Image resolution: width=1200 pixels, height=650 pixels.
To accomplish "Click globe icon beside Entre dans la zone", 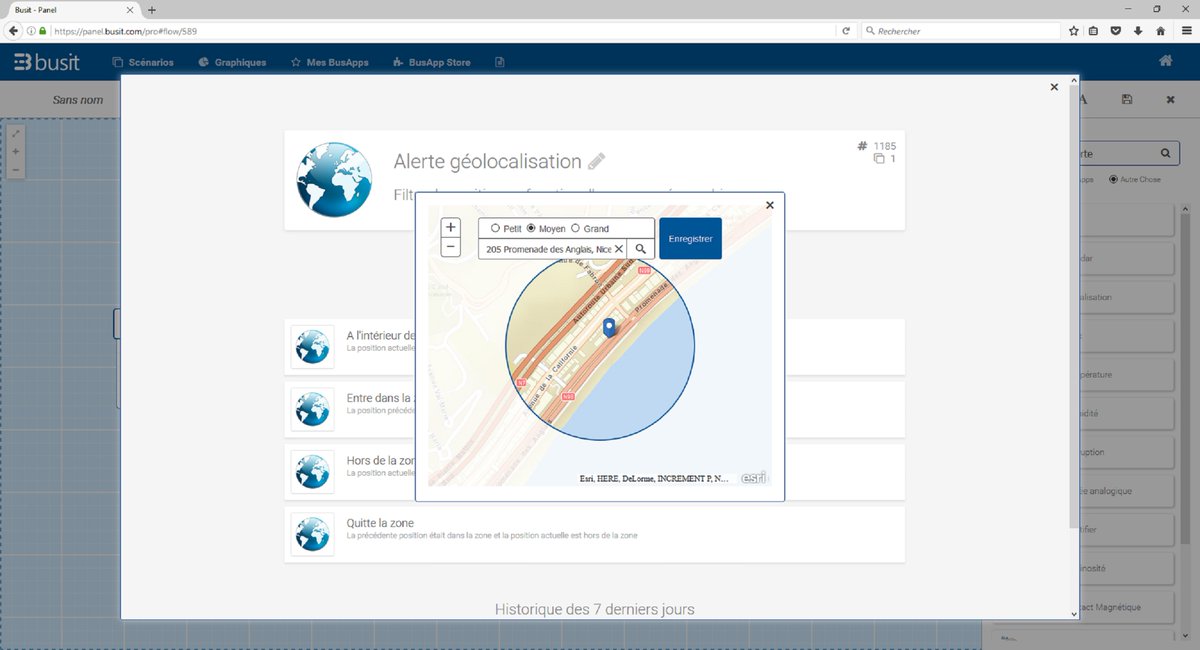I will pyautogui.click(x=313, y=408).
